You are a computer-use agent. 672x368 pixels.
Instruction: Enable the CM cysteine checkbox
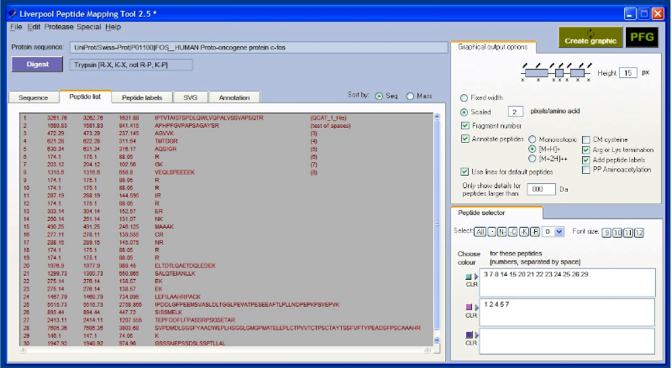(x=586, y=140)
